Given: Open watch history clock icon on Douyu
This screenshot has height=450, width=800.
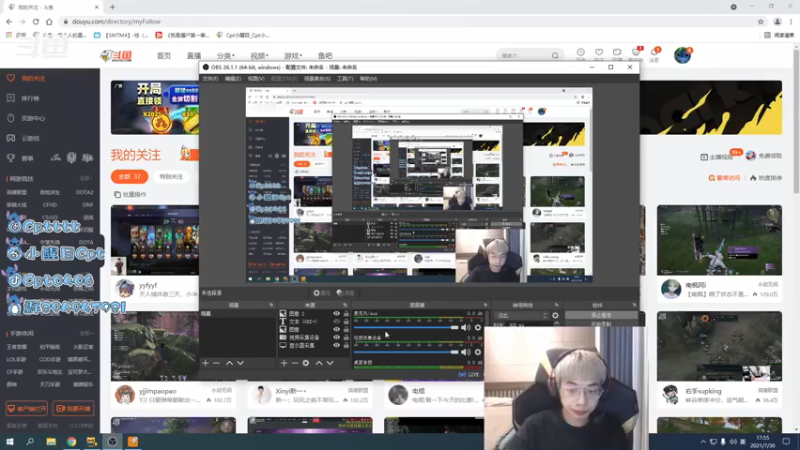Looking at the screenshot, I should point(581,53).
